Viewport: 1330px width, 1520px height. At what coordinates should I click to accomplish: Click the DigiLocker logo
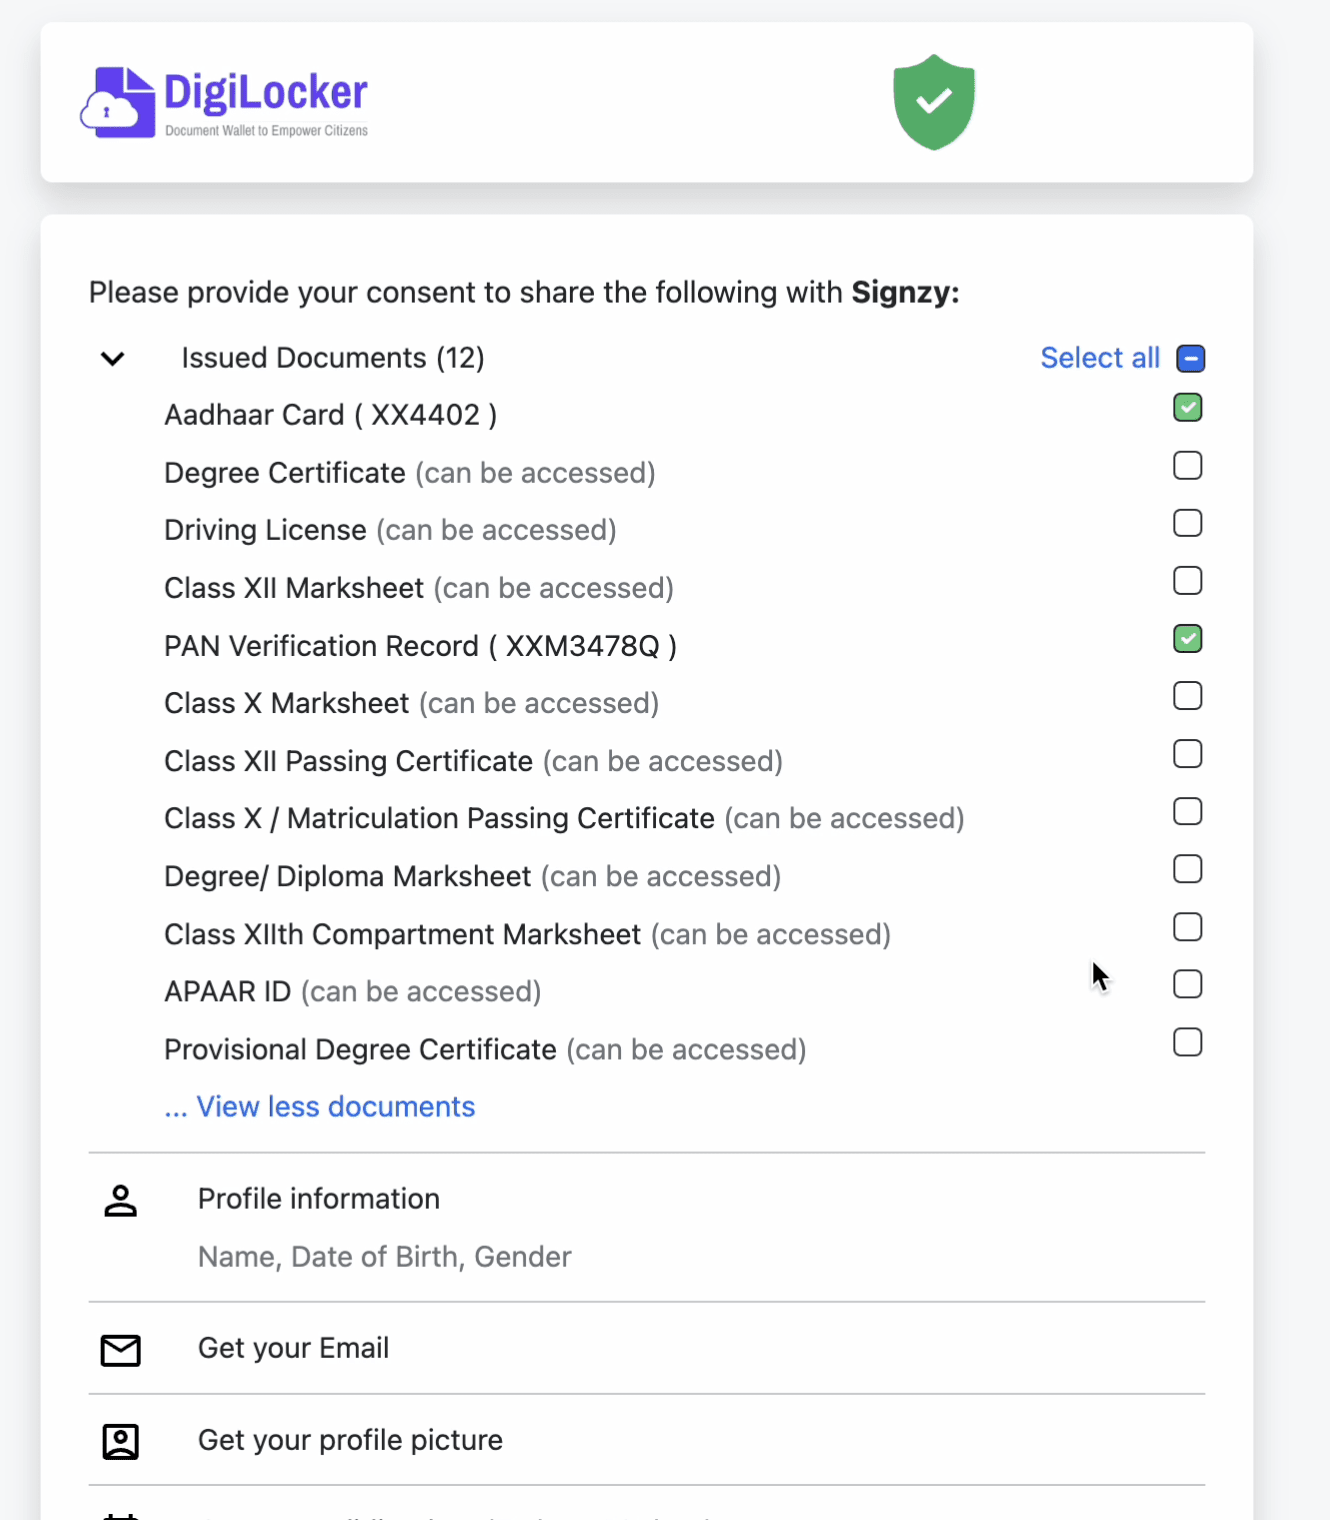[x=224, y=102]
